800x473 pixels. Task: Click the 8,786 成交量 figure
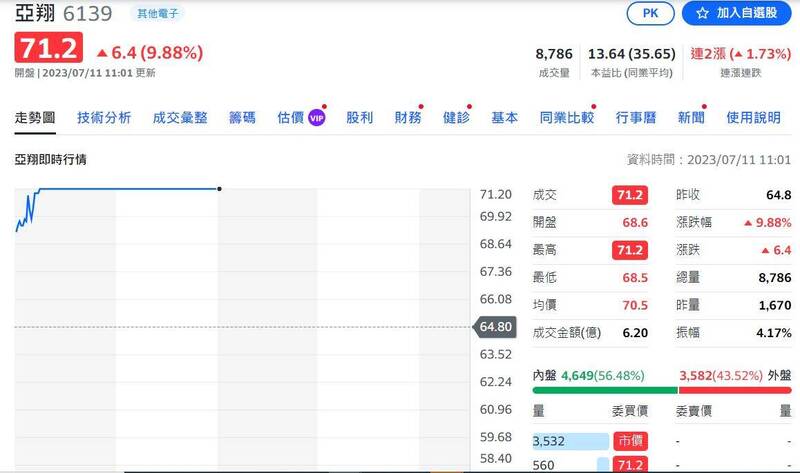pyautogui.click(x=554, y=54)
